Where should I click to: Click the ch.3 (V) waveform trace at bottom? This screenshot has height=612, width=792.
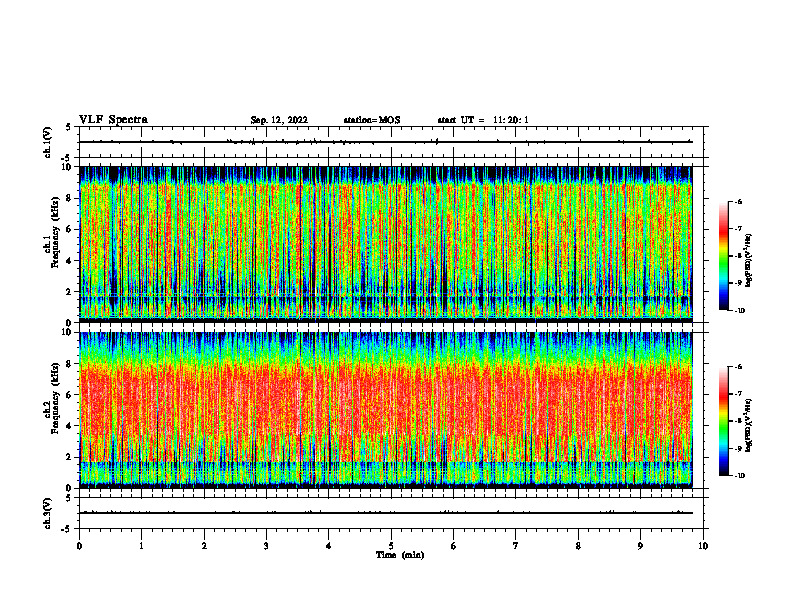[x=386, y=513]
